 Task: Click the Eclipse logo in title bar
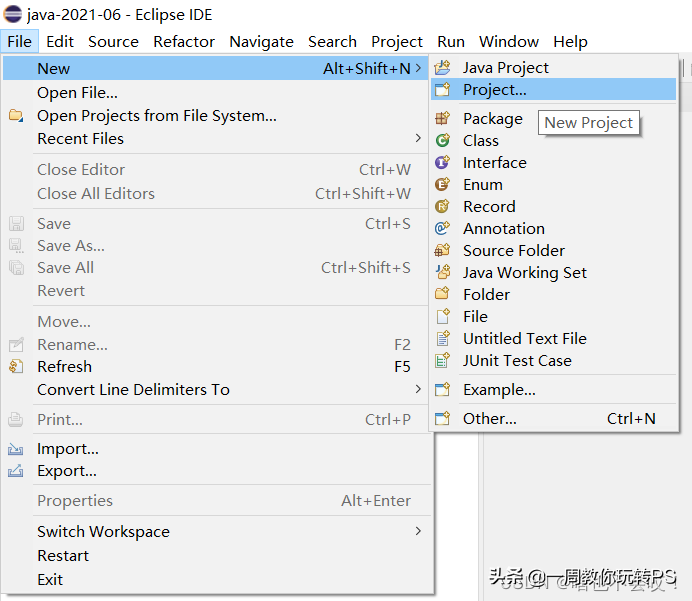[x=12, y=14]
